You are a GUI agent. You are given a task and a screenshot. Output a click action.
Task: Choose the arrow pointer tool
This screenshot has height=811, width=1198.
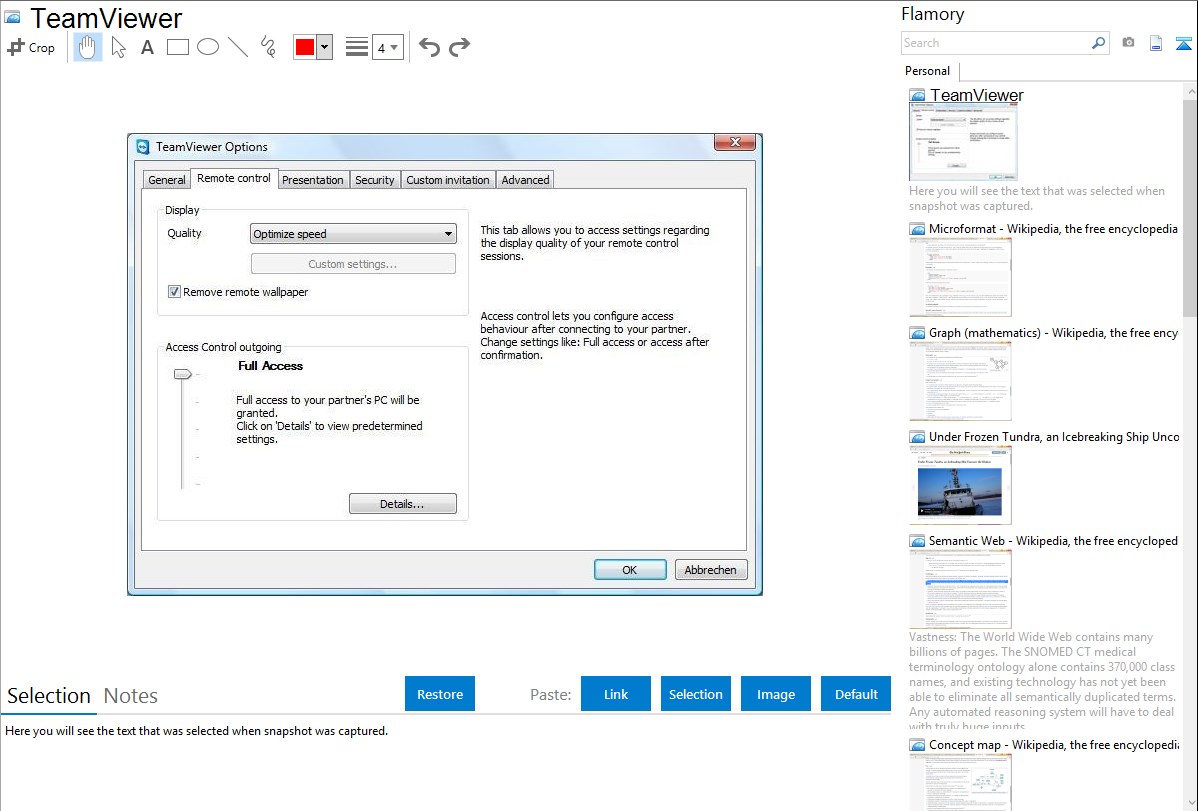pos(118,47)
